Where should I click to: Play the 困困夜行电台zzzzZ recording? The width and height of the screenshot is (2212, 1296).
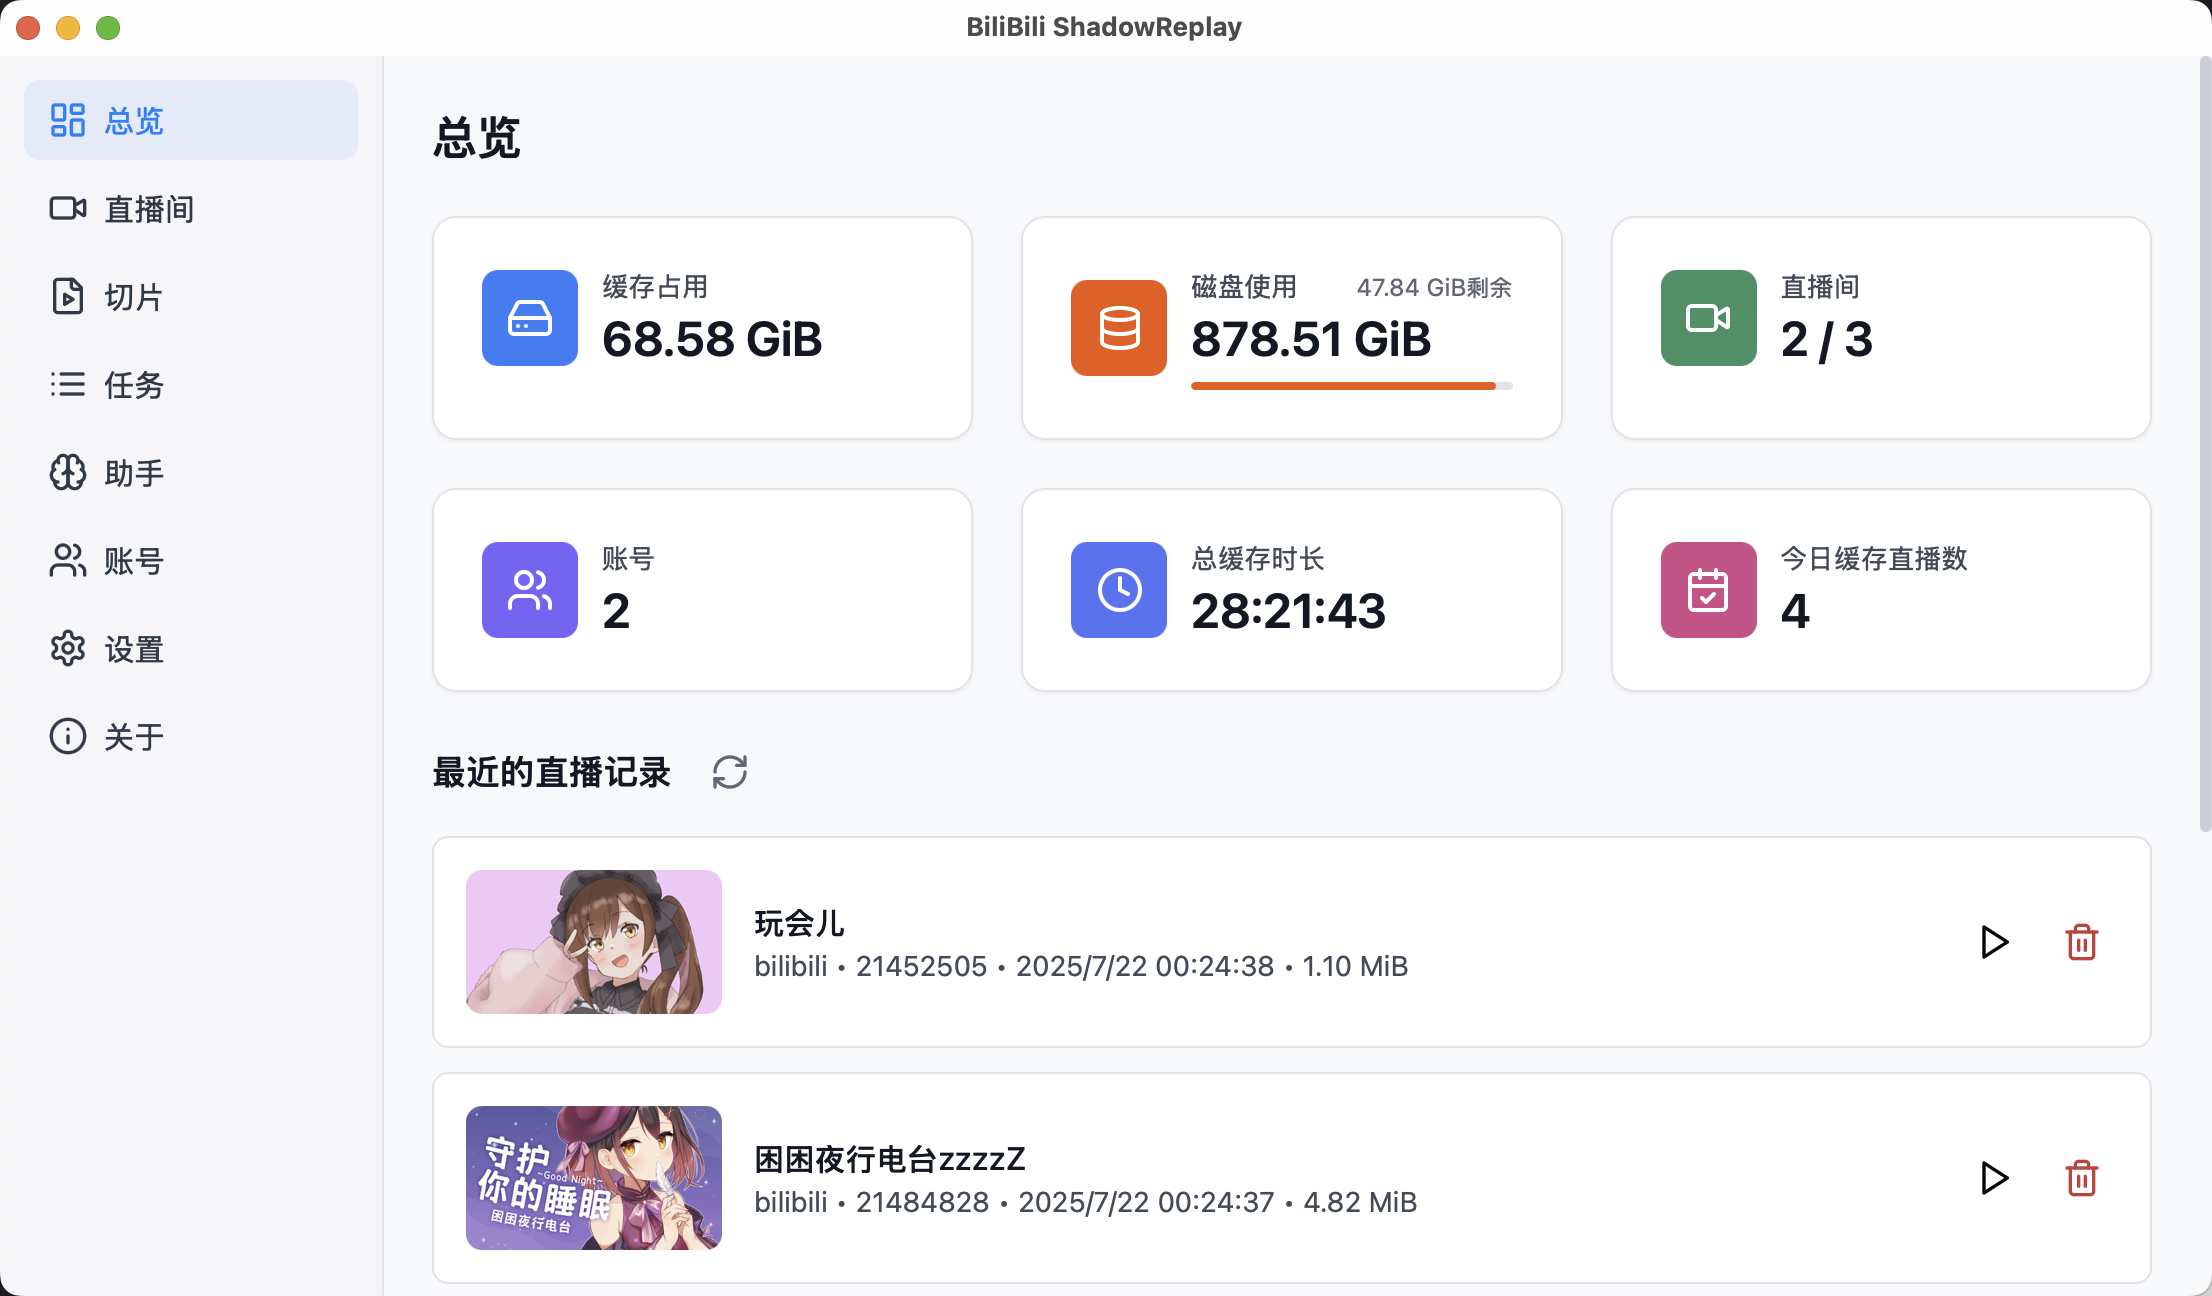pyautogui.click(x=1993, y=1178)
